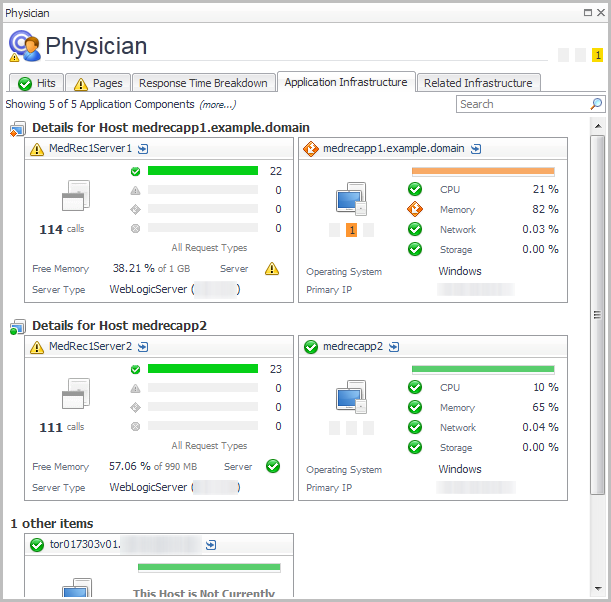Click the vertical scrollbar thumb
Viewport: 611px width, 602px height.
coord(597,315)
